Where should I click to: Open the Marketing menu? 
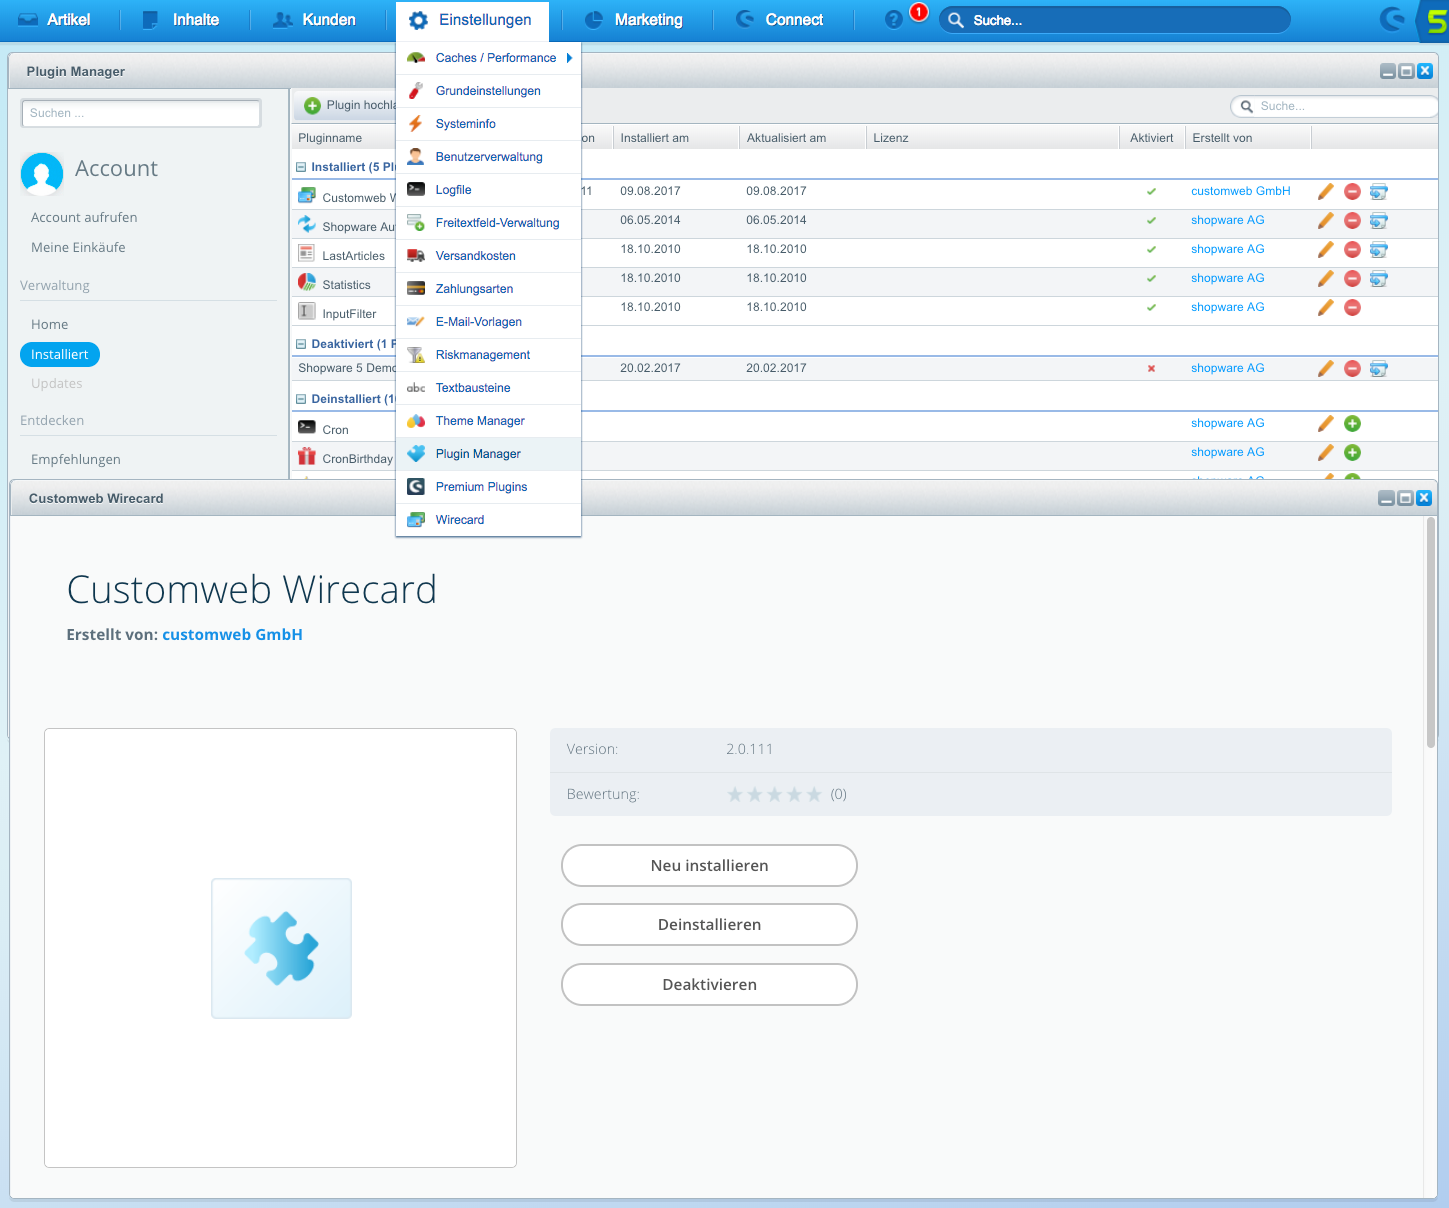coord(634,20)
